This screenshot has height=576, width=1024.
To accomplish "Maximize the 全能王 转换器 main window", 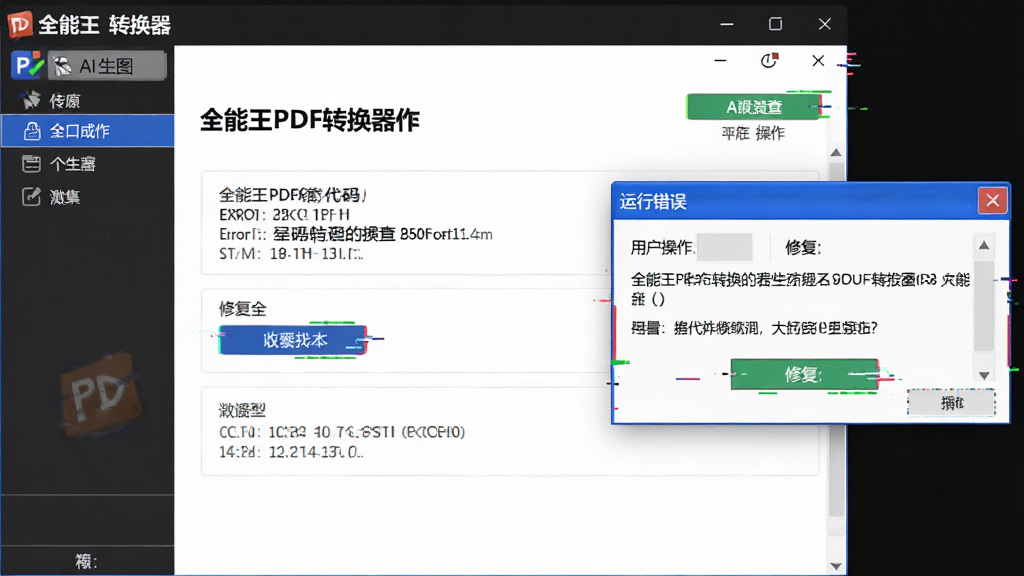I will coord(775,24).
